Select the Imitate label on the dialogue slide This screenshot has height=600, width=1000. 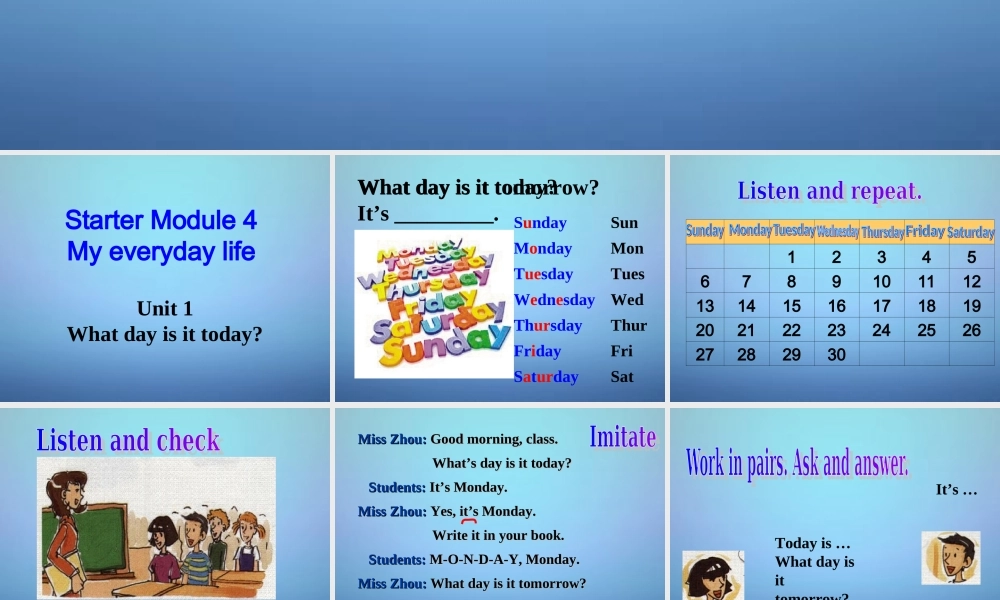click(x=623, y=437)
